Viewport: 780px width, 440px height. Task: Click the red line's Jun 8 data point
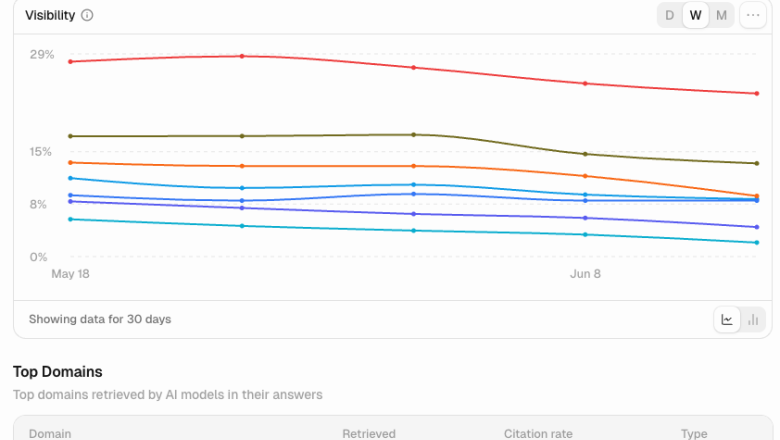click(585, 84)
